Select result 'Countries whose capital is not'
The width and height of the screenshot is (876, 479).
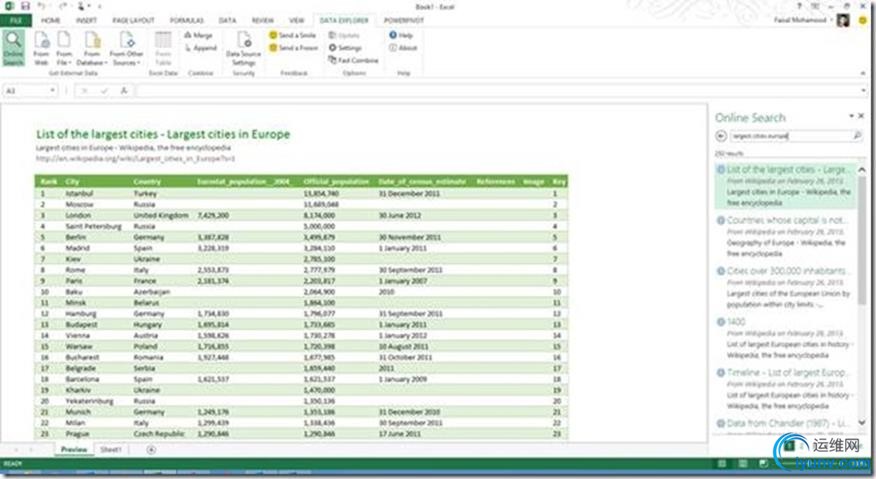click(x=784, y=236)
